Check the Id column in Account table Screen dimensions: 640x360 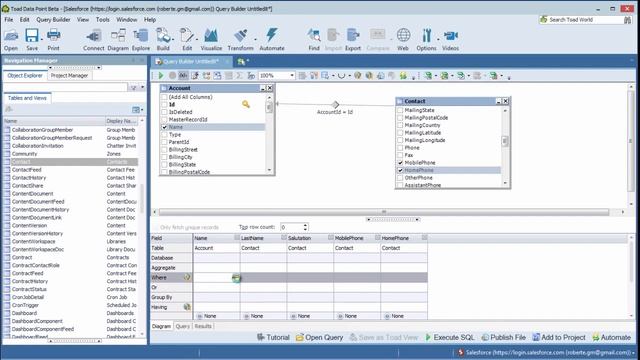point(164,104)
